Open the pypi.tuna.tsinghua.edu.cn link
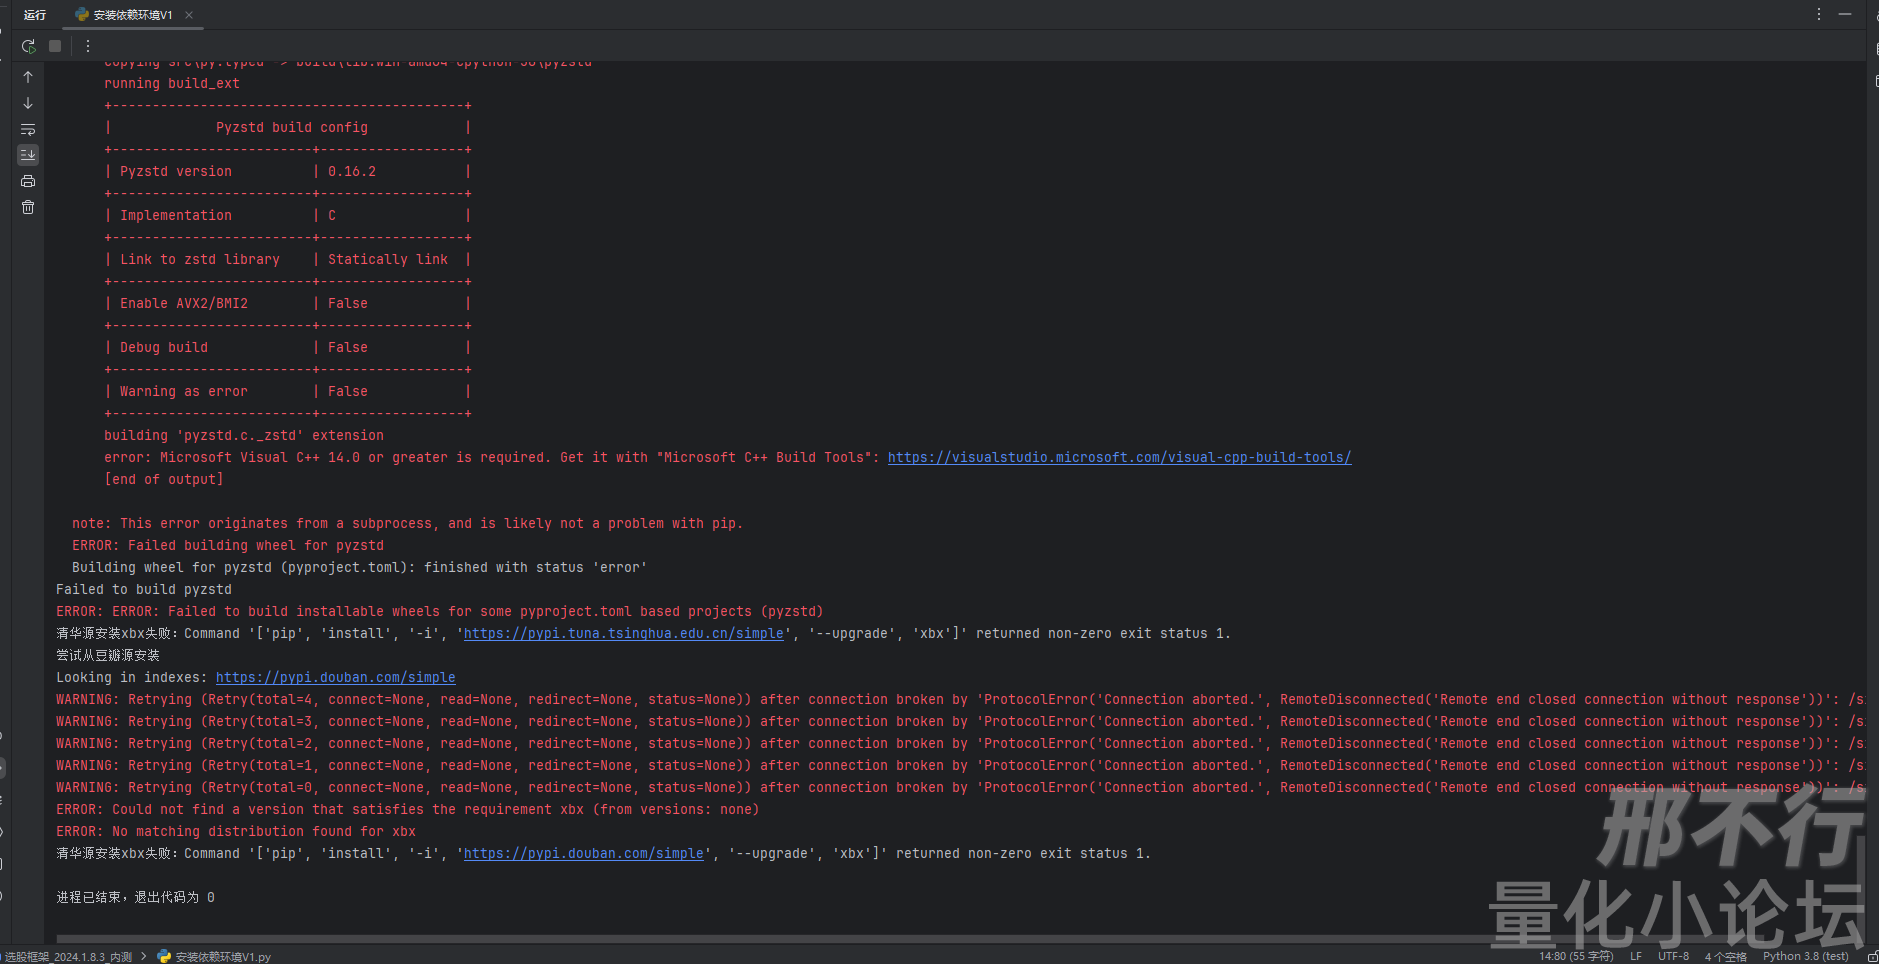The width and height of the screenshot is (1879, 964). pyautogui.click(x=623, y=633)
